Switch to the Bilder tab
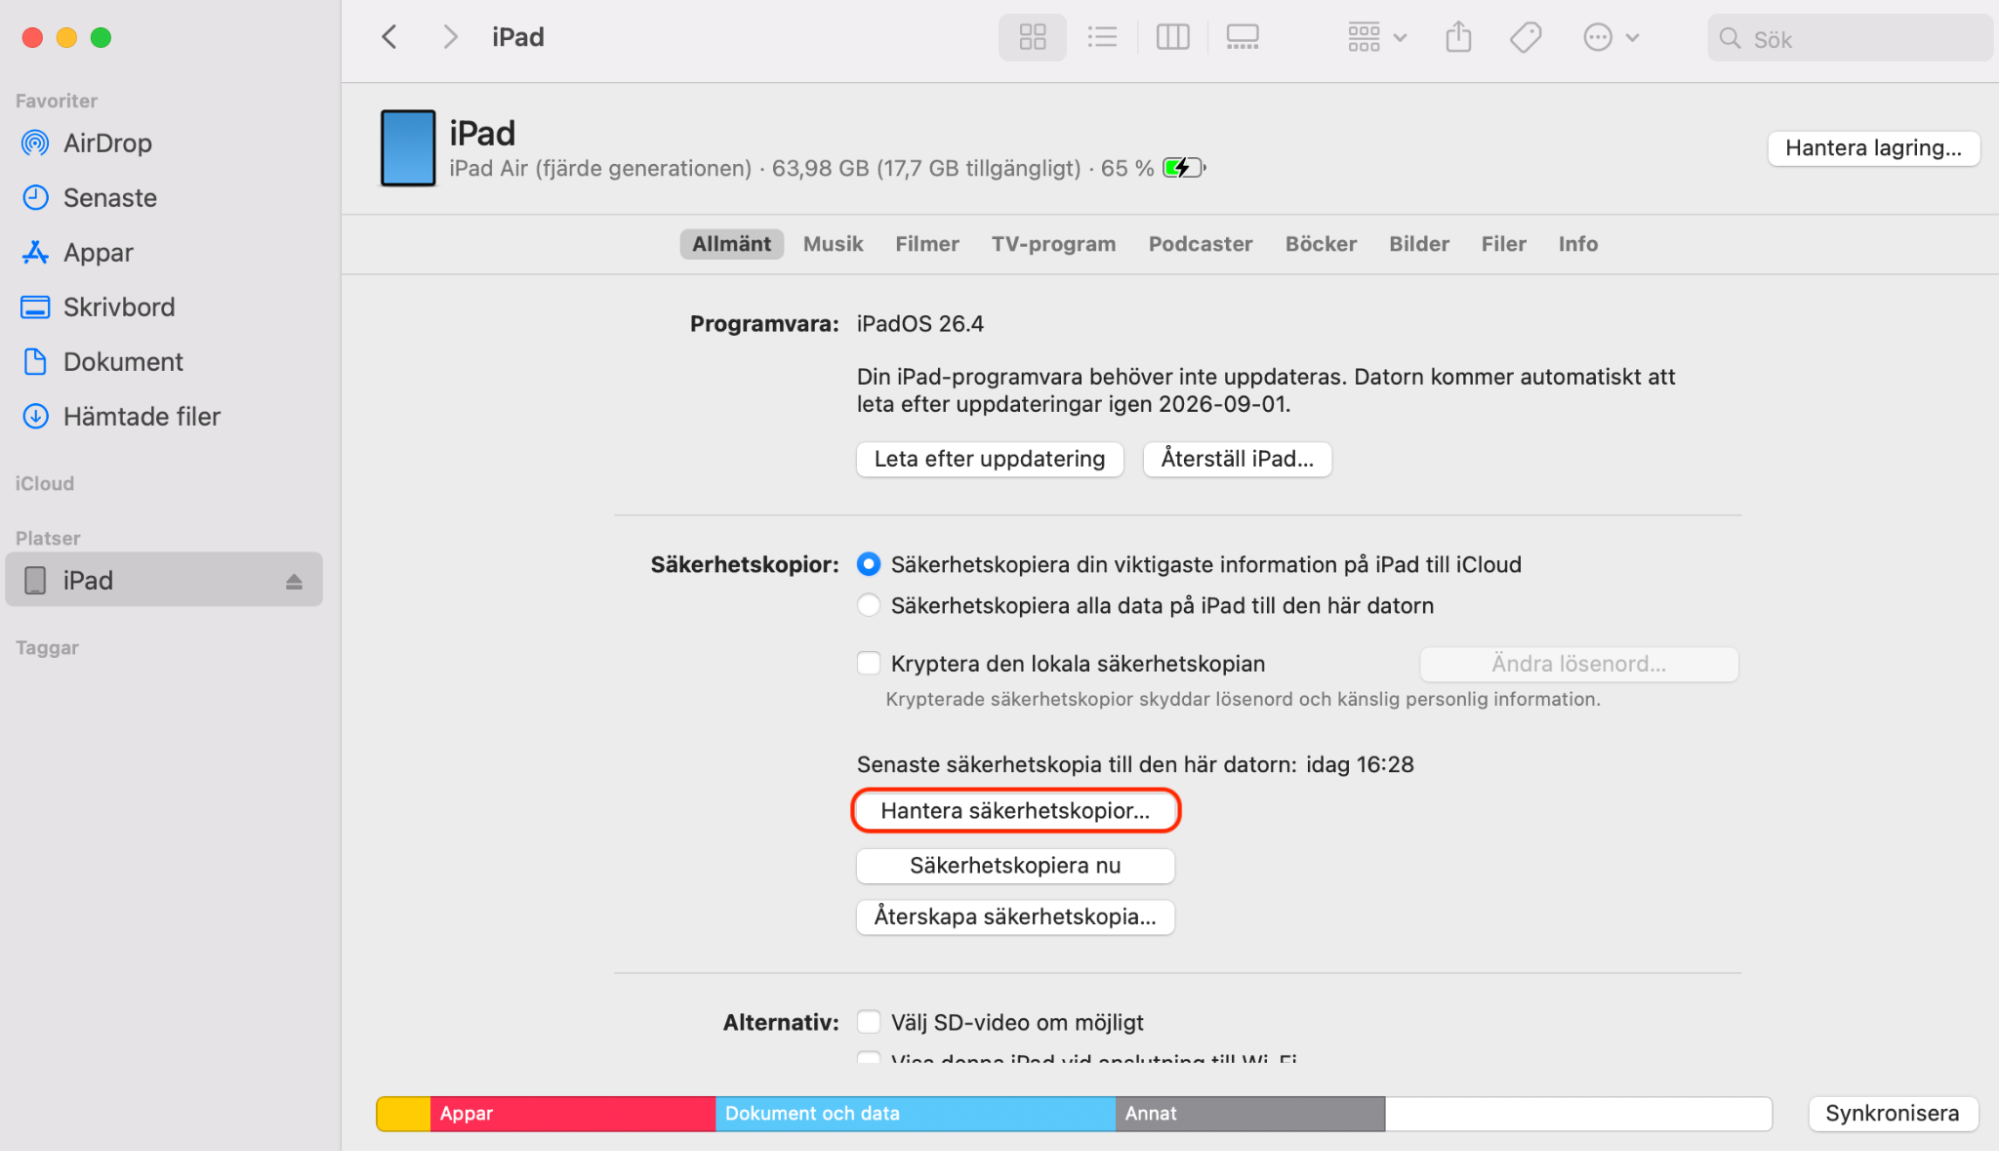The image size is (1999, 1151). coord(1419,244)
